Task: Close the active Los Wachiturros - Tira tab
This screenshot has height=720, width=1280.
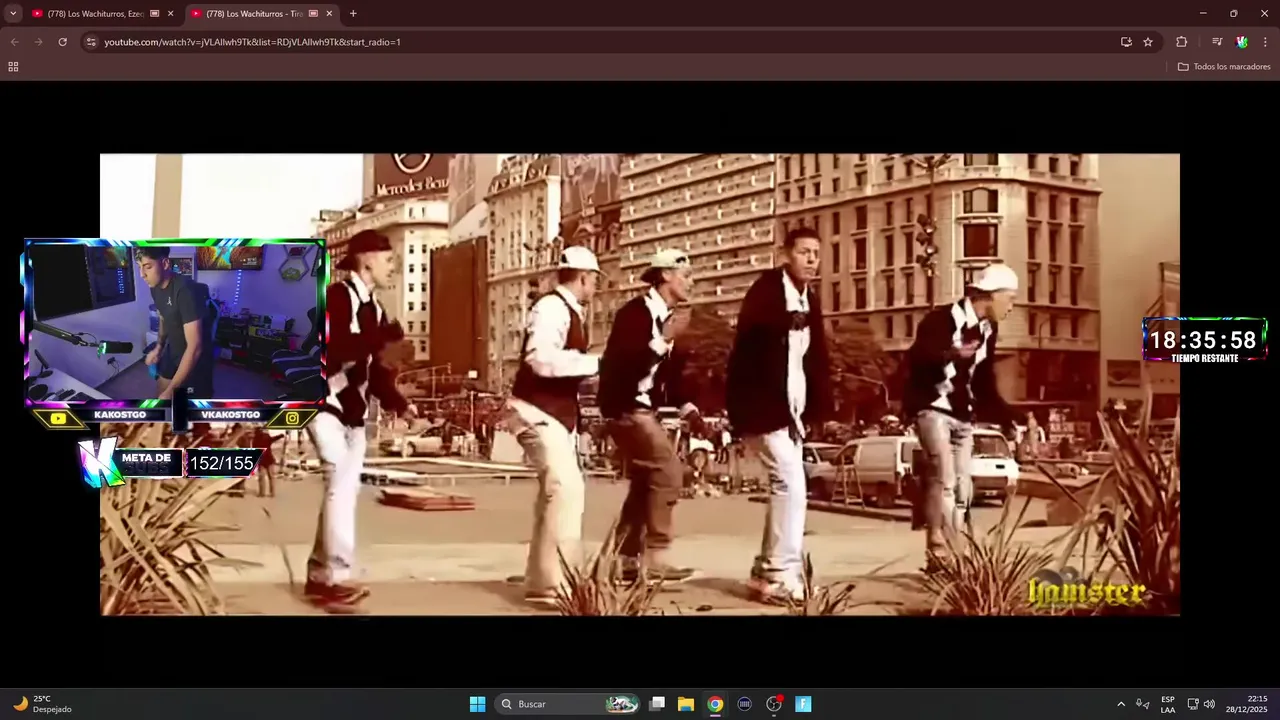Action: click(x=329, y=14)
